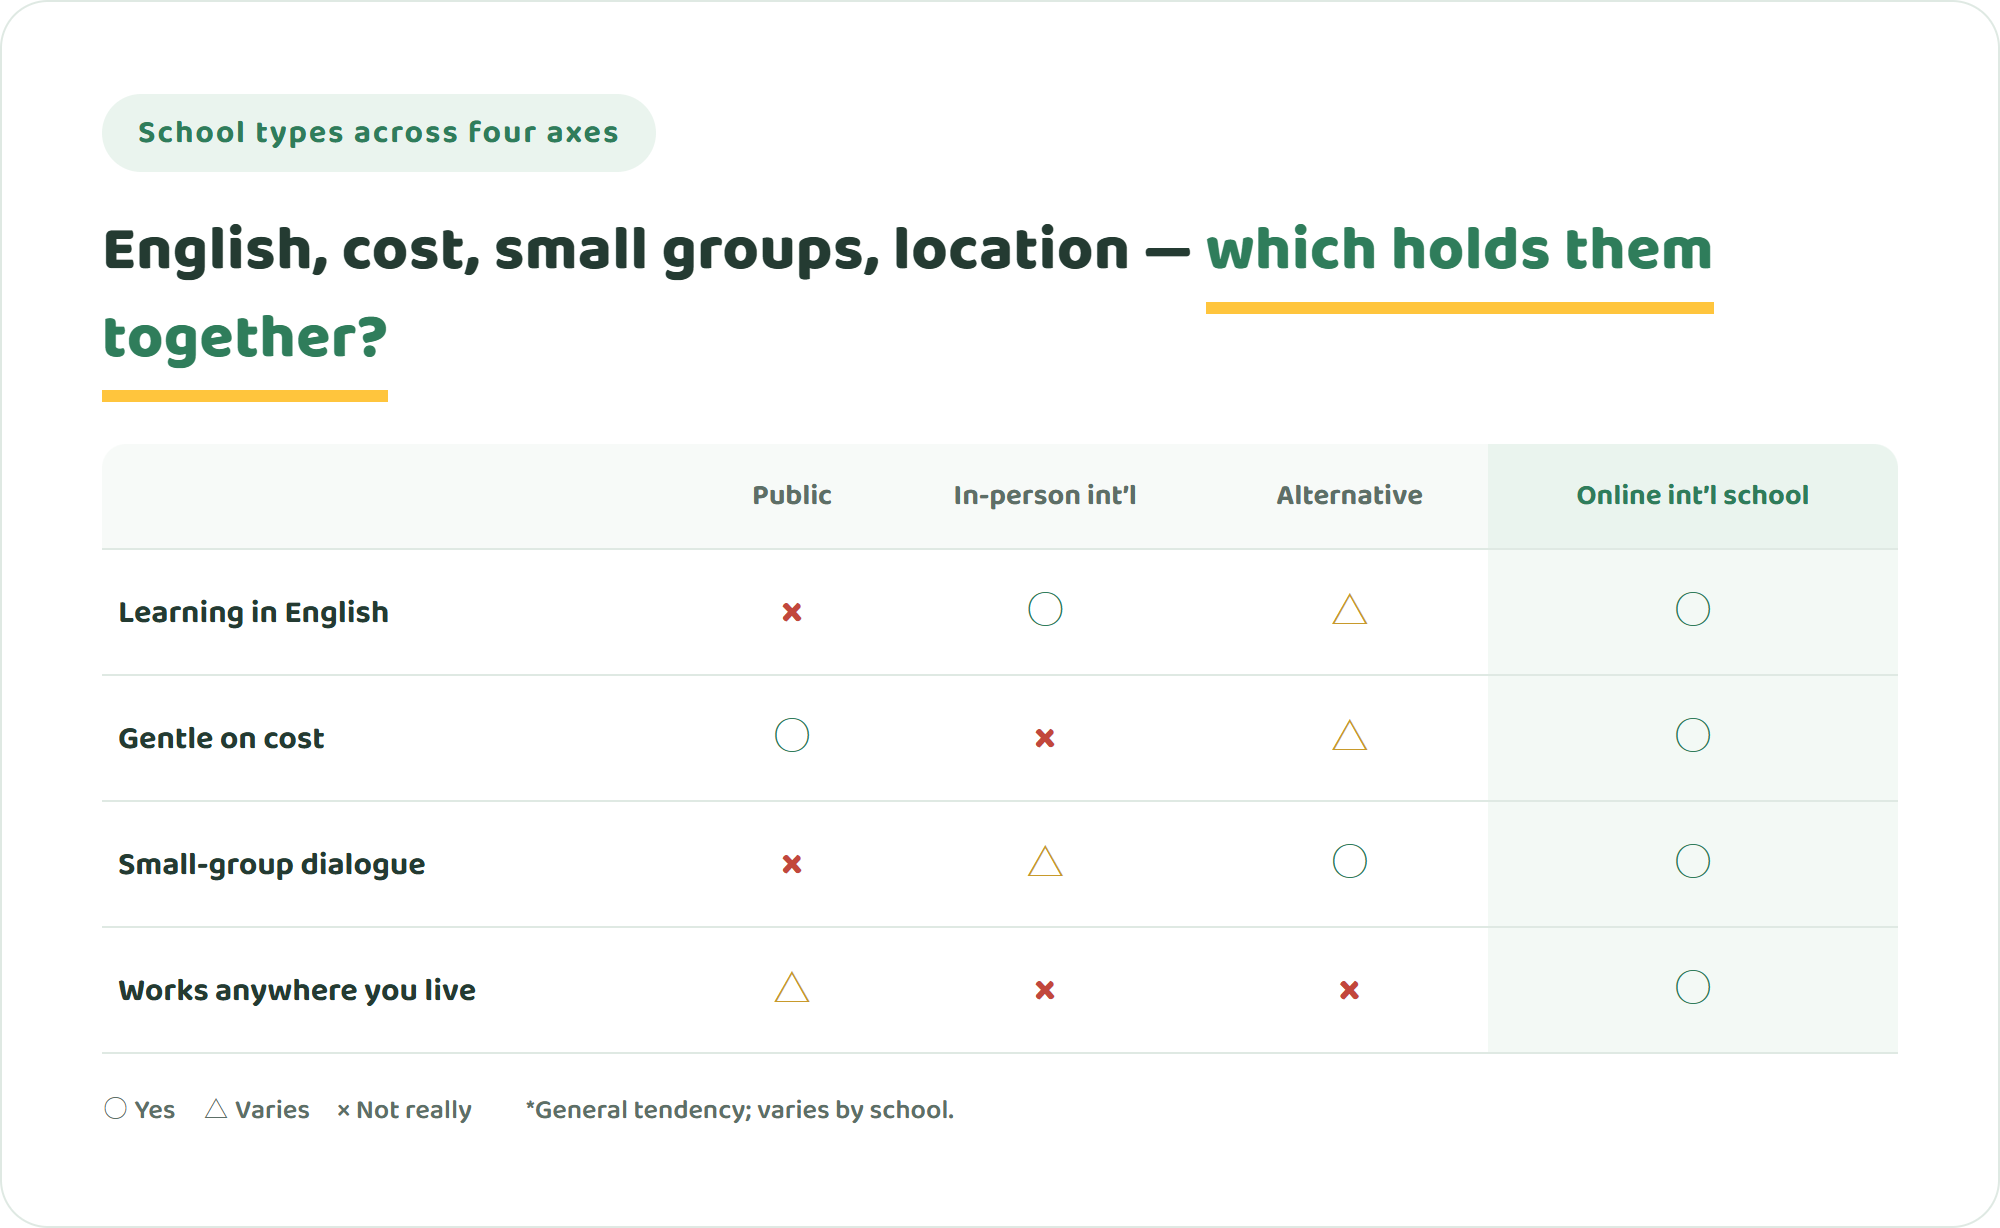Screen dimensions: 2000x1228
Task: Click the circle for Online int'l school, Gentle on cost
Action: (x=1693, y=735)
